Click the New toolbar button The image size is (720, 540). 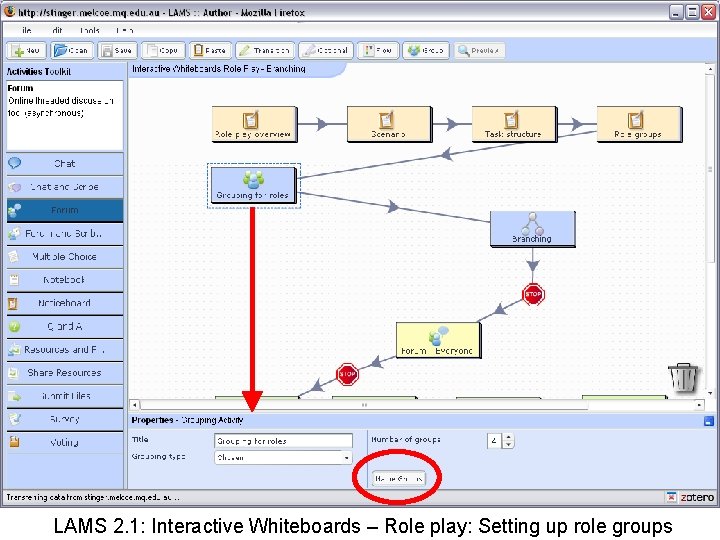[x=27, y=51]
